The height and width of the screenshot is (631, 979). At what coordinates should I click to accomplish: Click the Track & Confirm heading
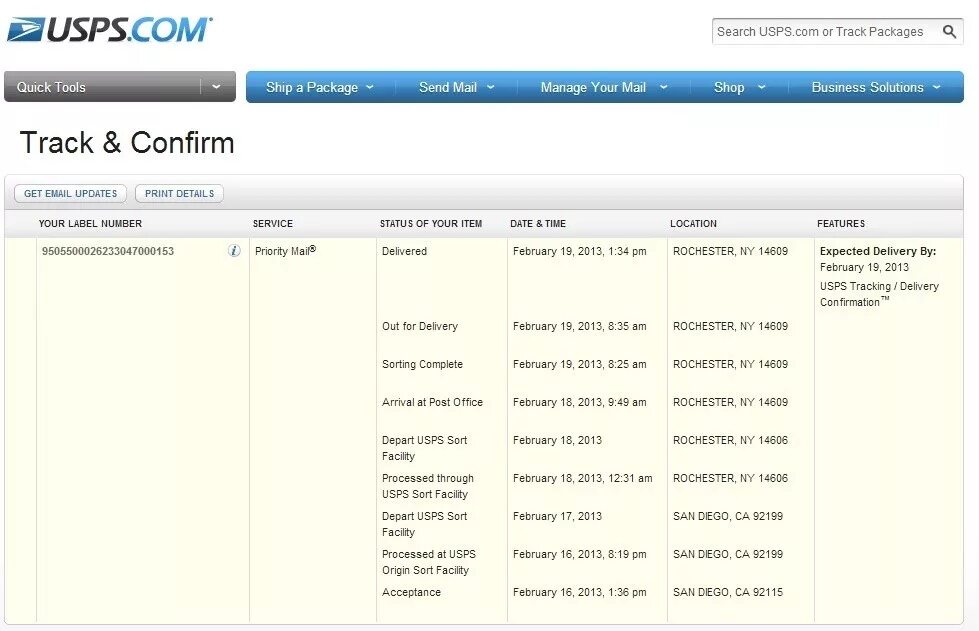pyautogui.click(x=127, y=142)
